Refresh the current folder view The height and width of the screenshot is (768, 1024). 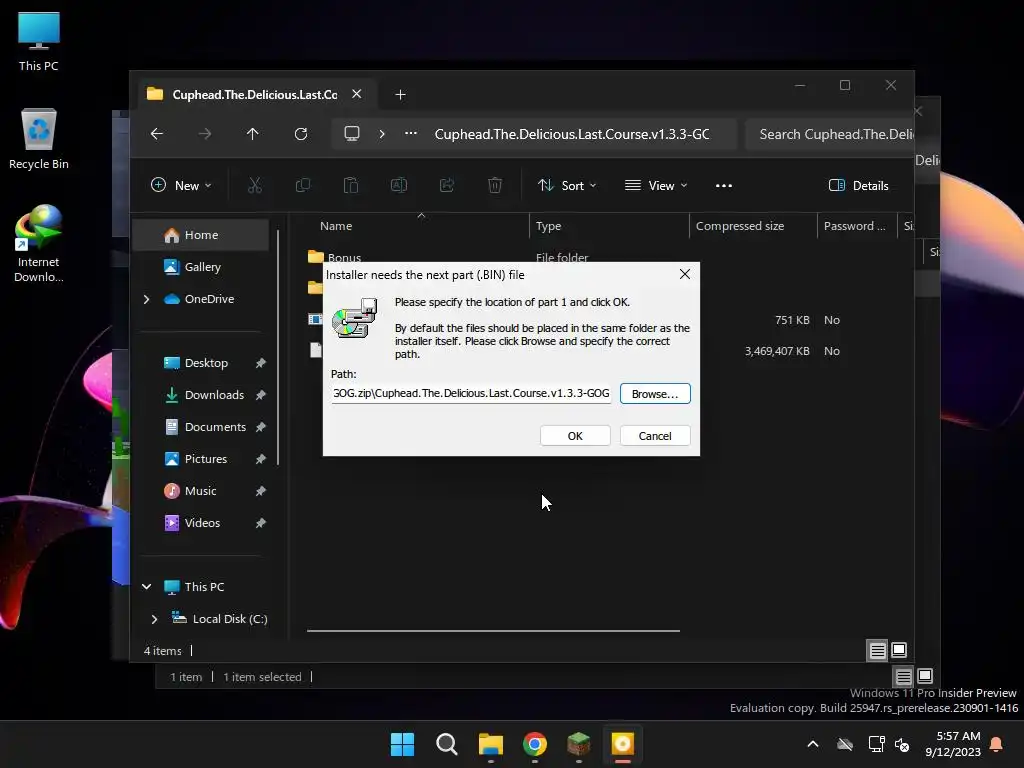pyautogui.click(x=301, y=134)
